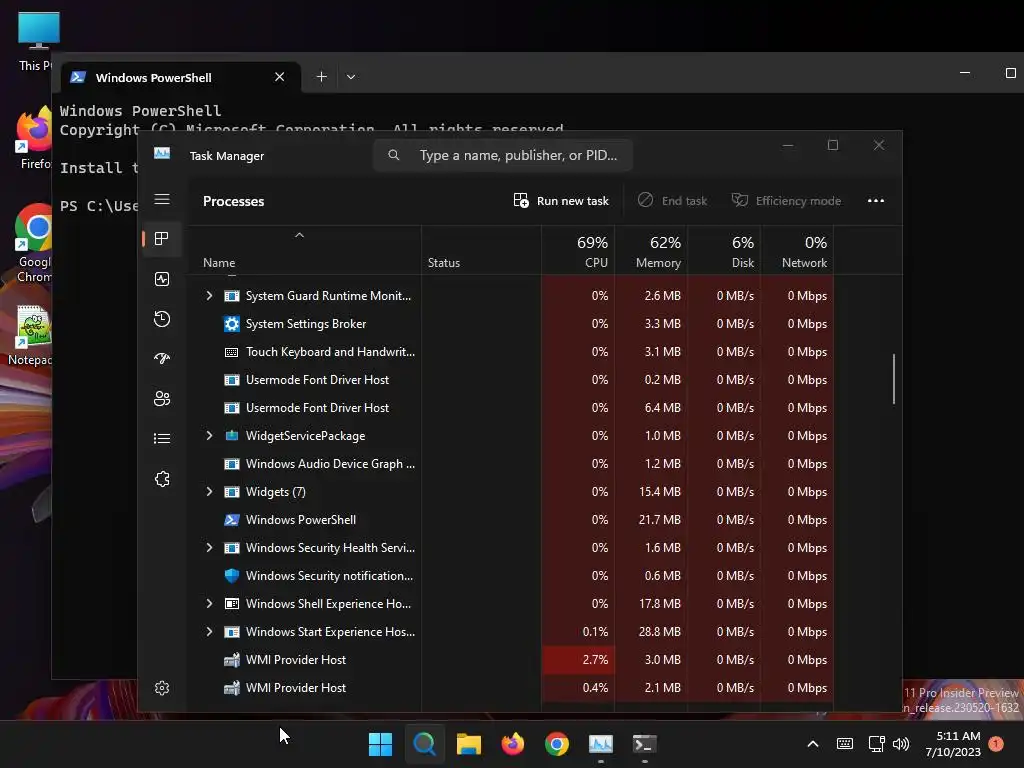
Task: Sort processes by Disk column
Action: (724, 252)
